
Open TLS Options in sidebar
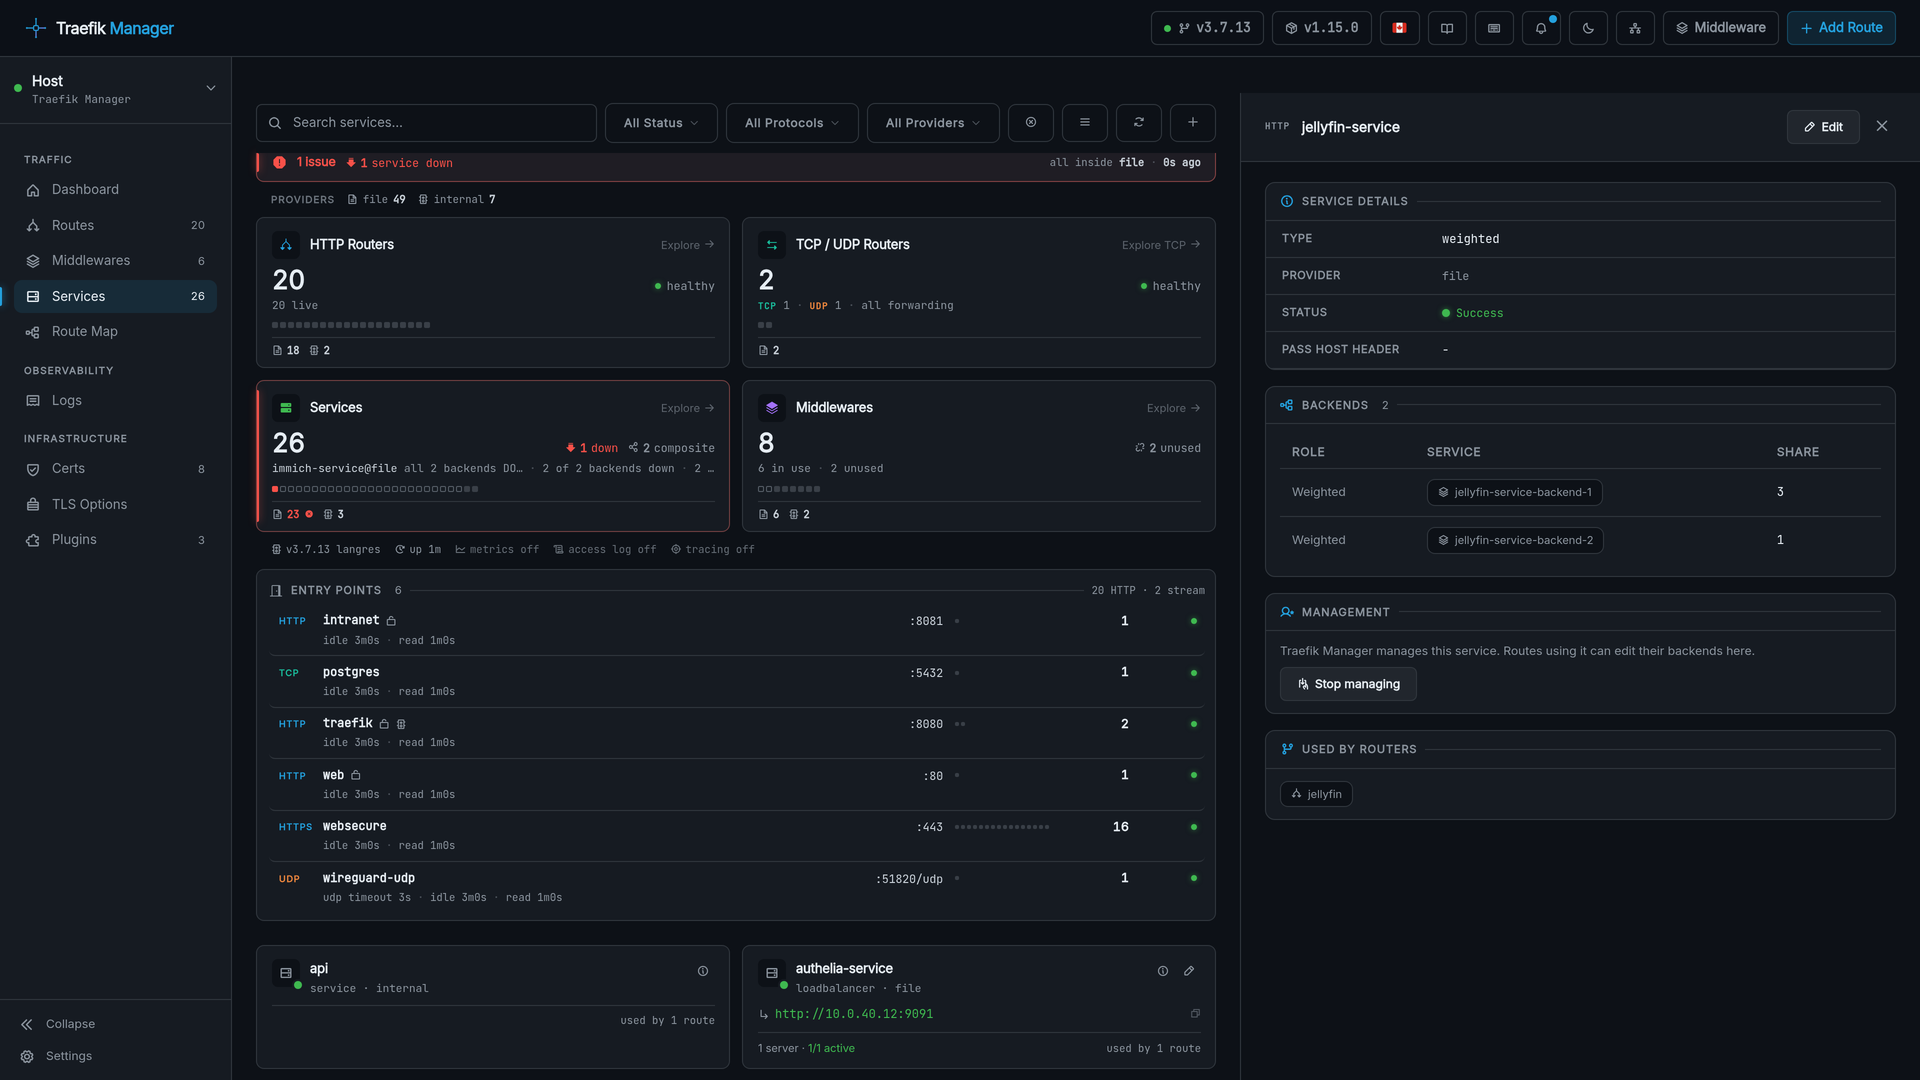click(x=115, y=505)
